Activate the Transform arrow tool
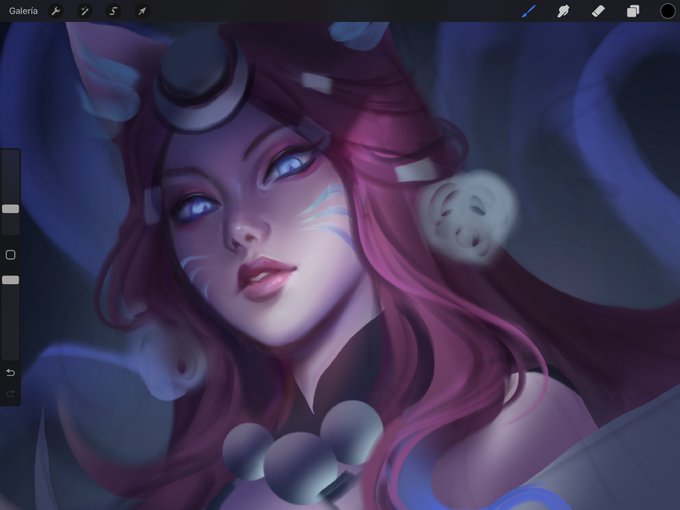The height and width of the screenshot is (510, 680). click(x=142, y=11)
